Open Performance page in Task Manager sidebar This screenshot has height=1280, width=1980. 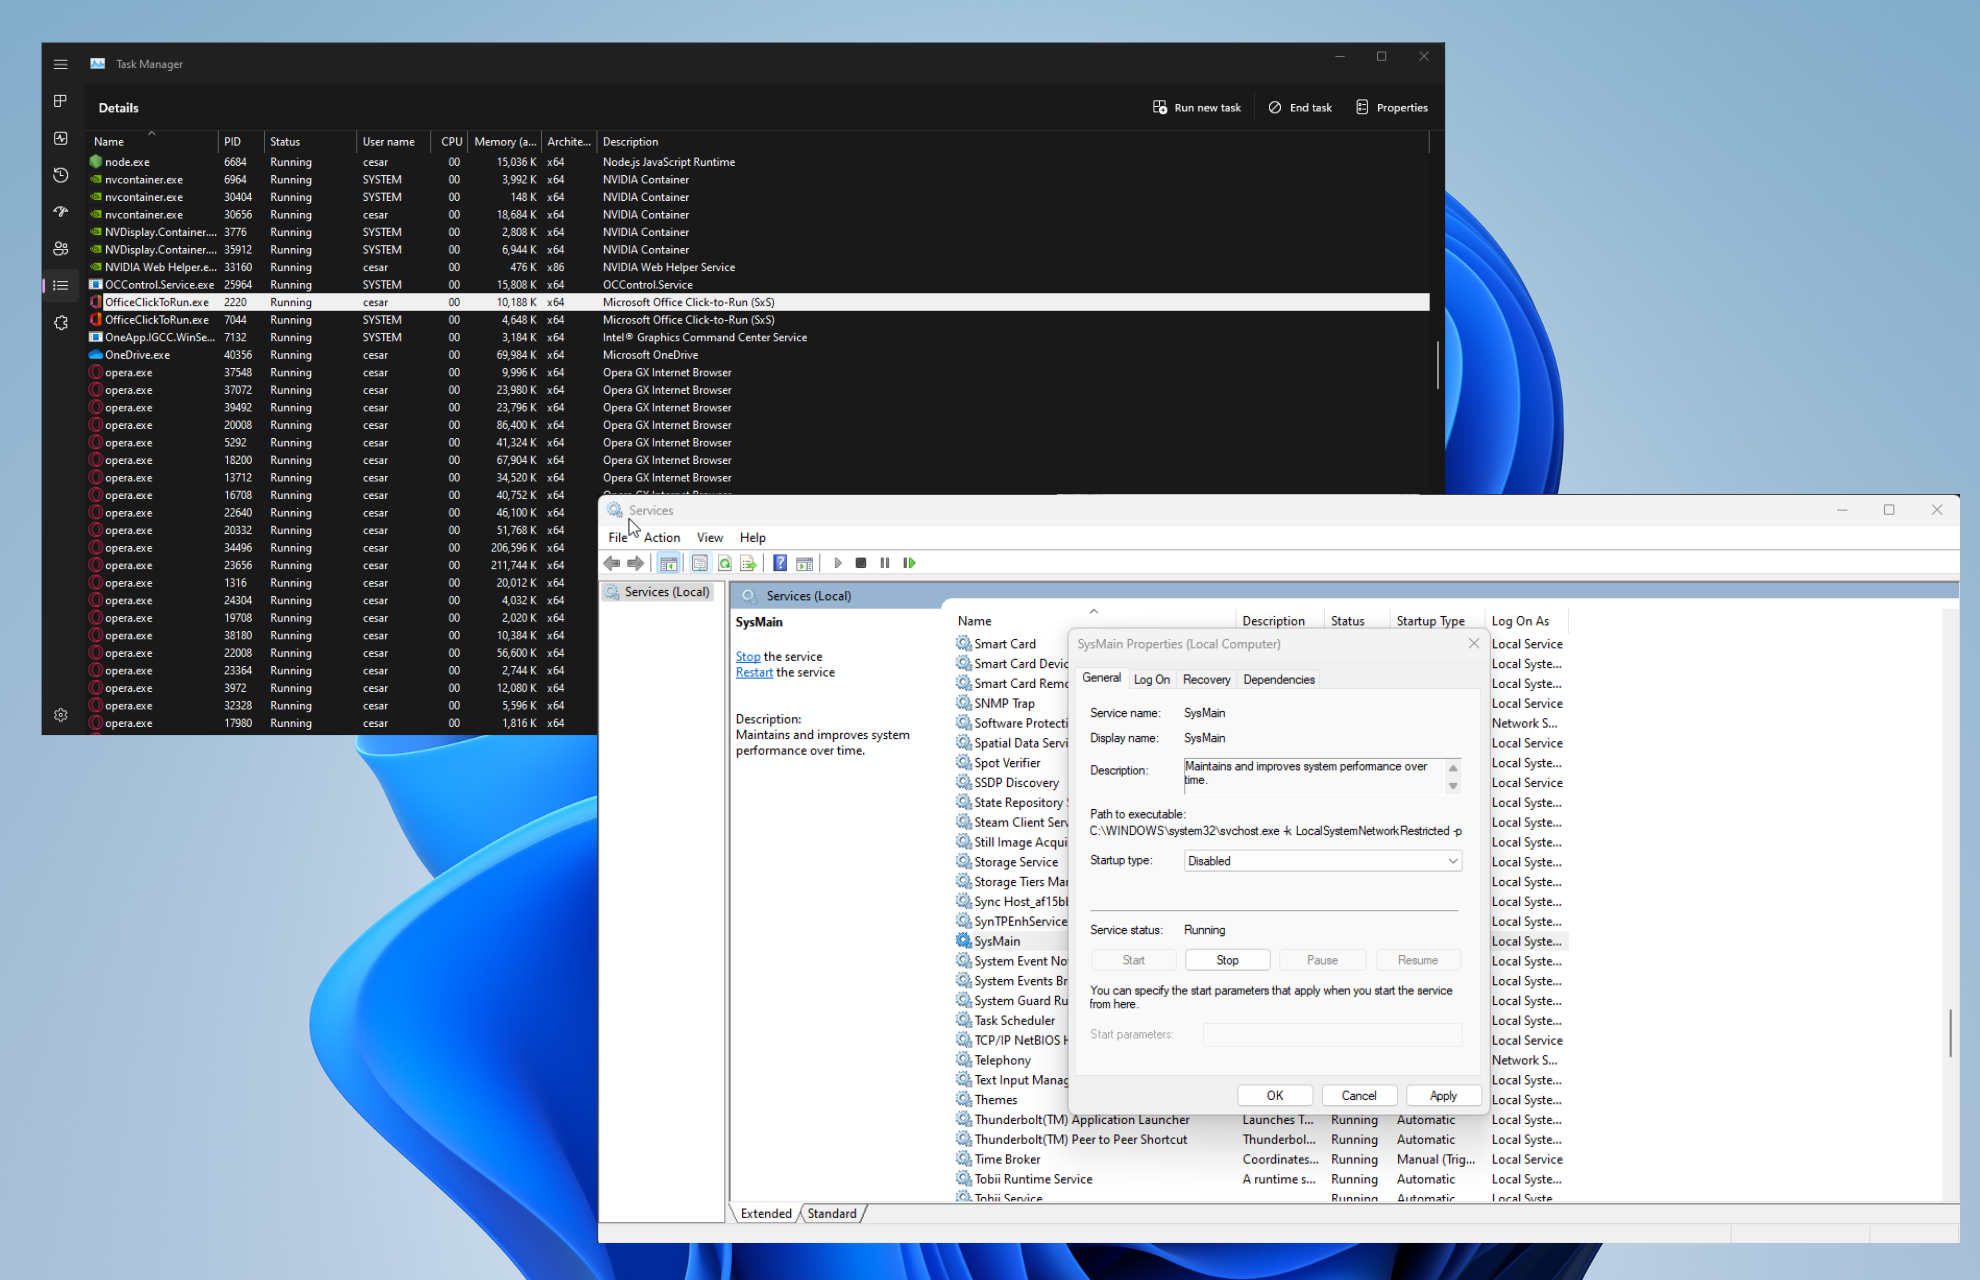click(61, 138)
